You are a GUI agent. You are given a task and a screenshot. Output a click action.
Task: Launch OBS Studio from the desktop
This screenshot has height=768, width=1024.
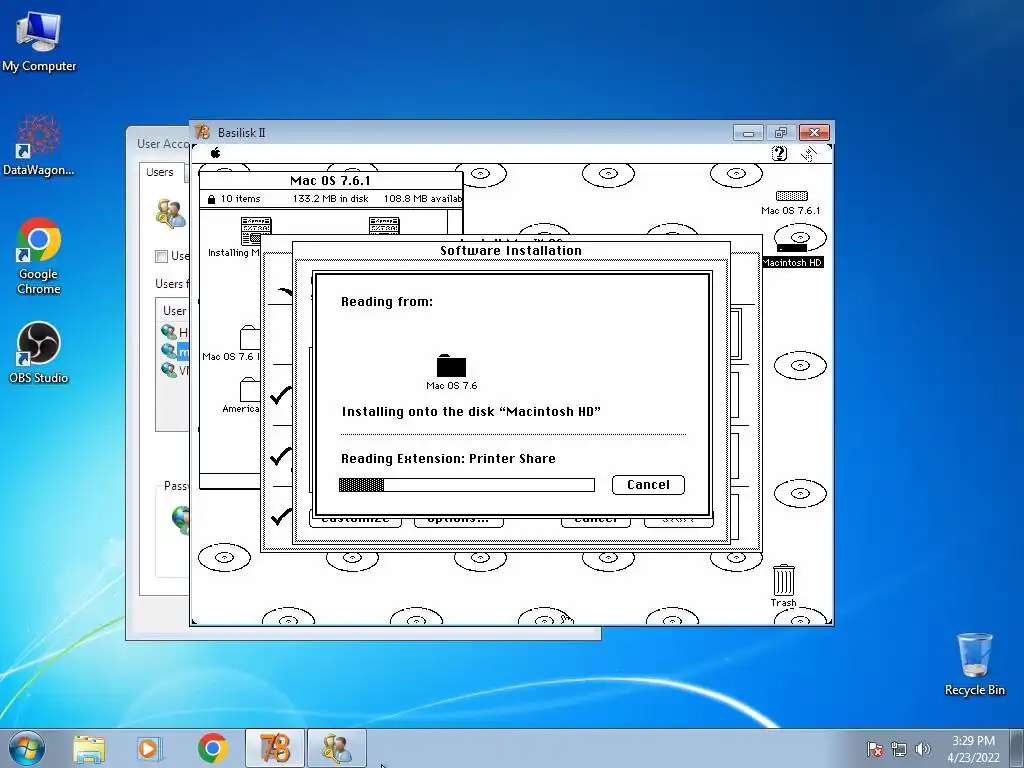[x=39, y=353]
